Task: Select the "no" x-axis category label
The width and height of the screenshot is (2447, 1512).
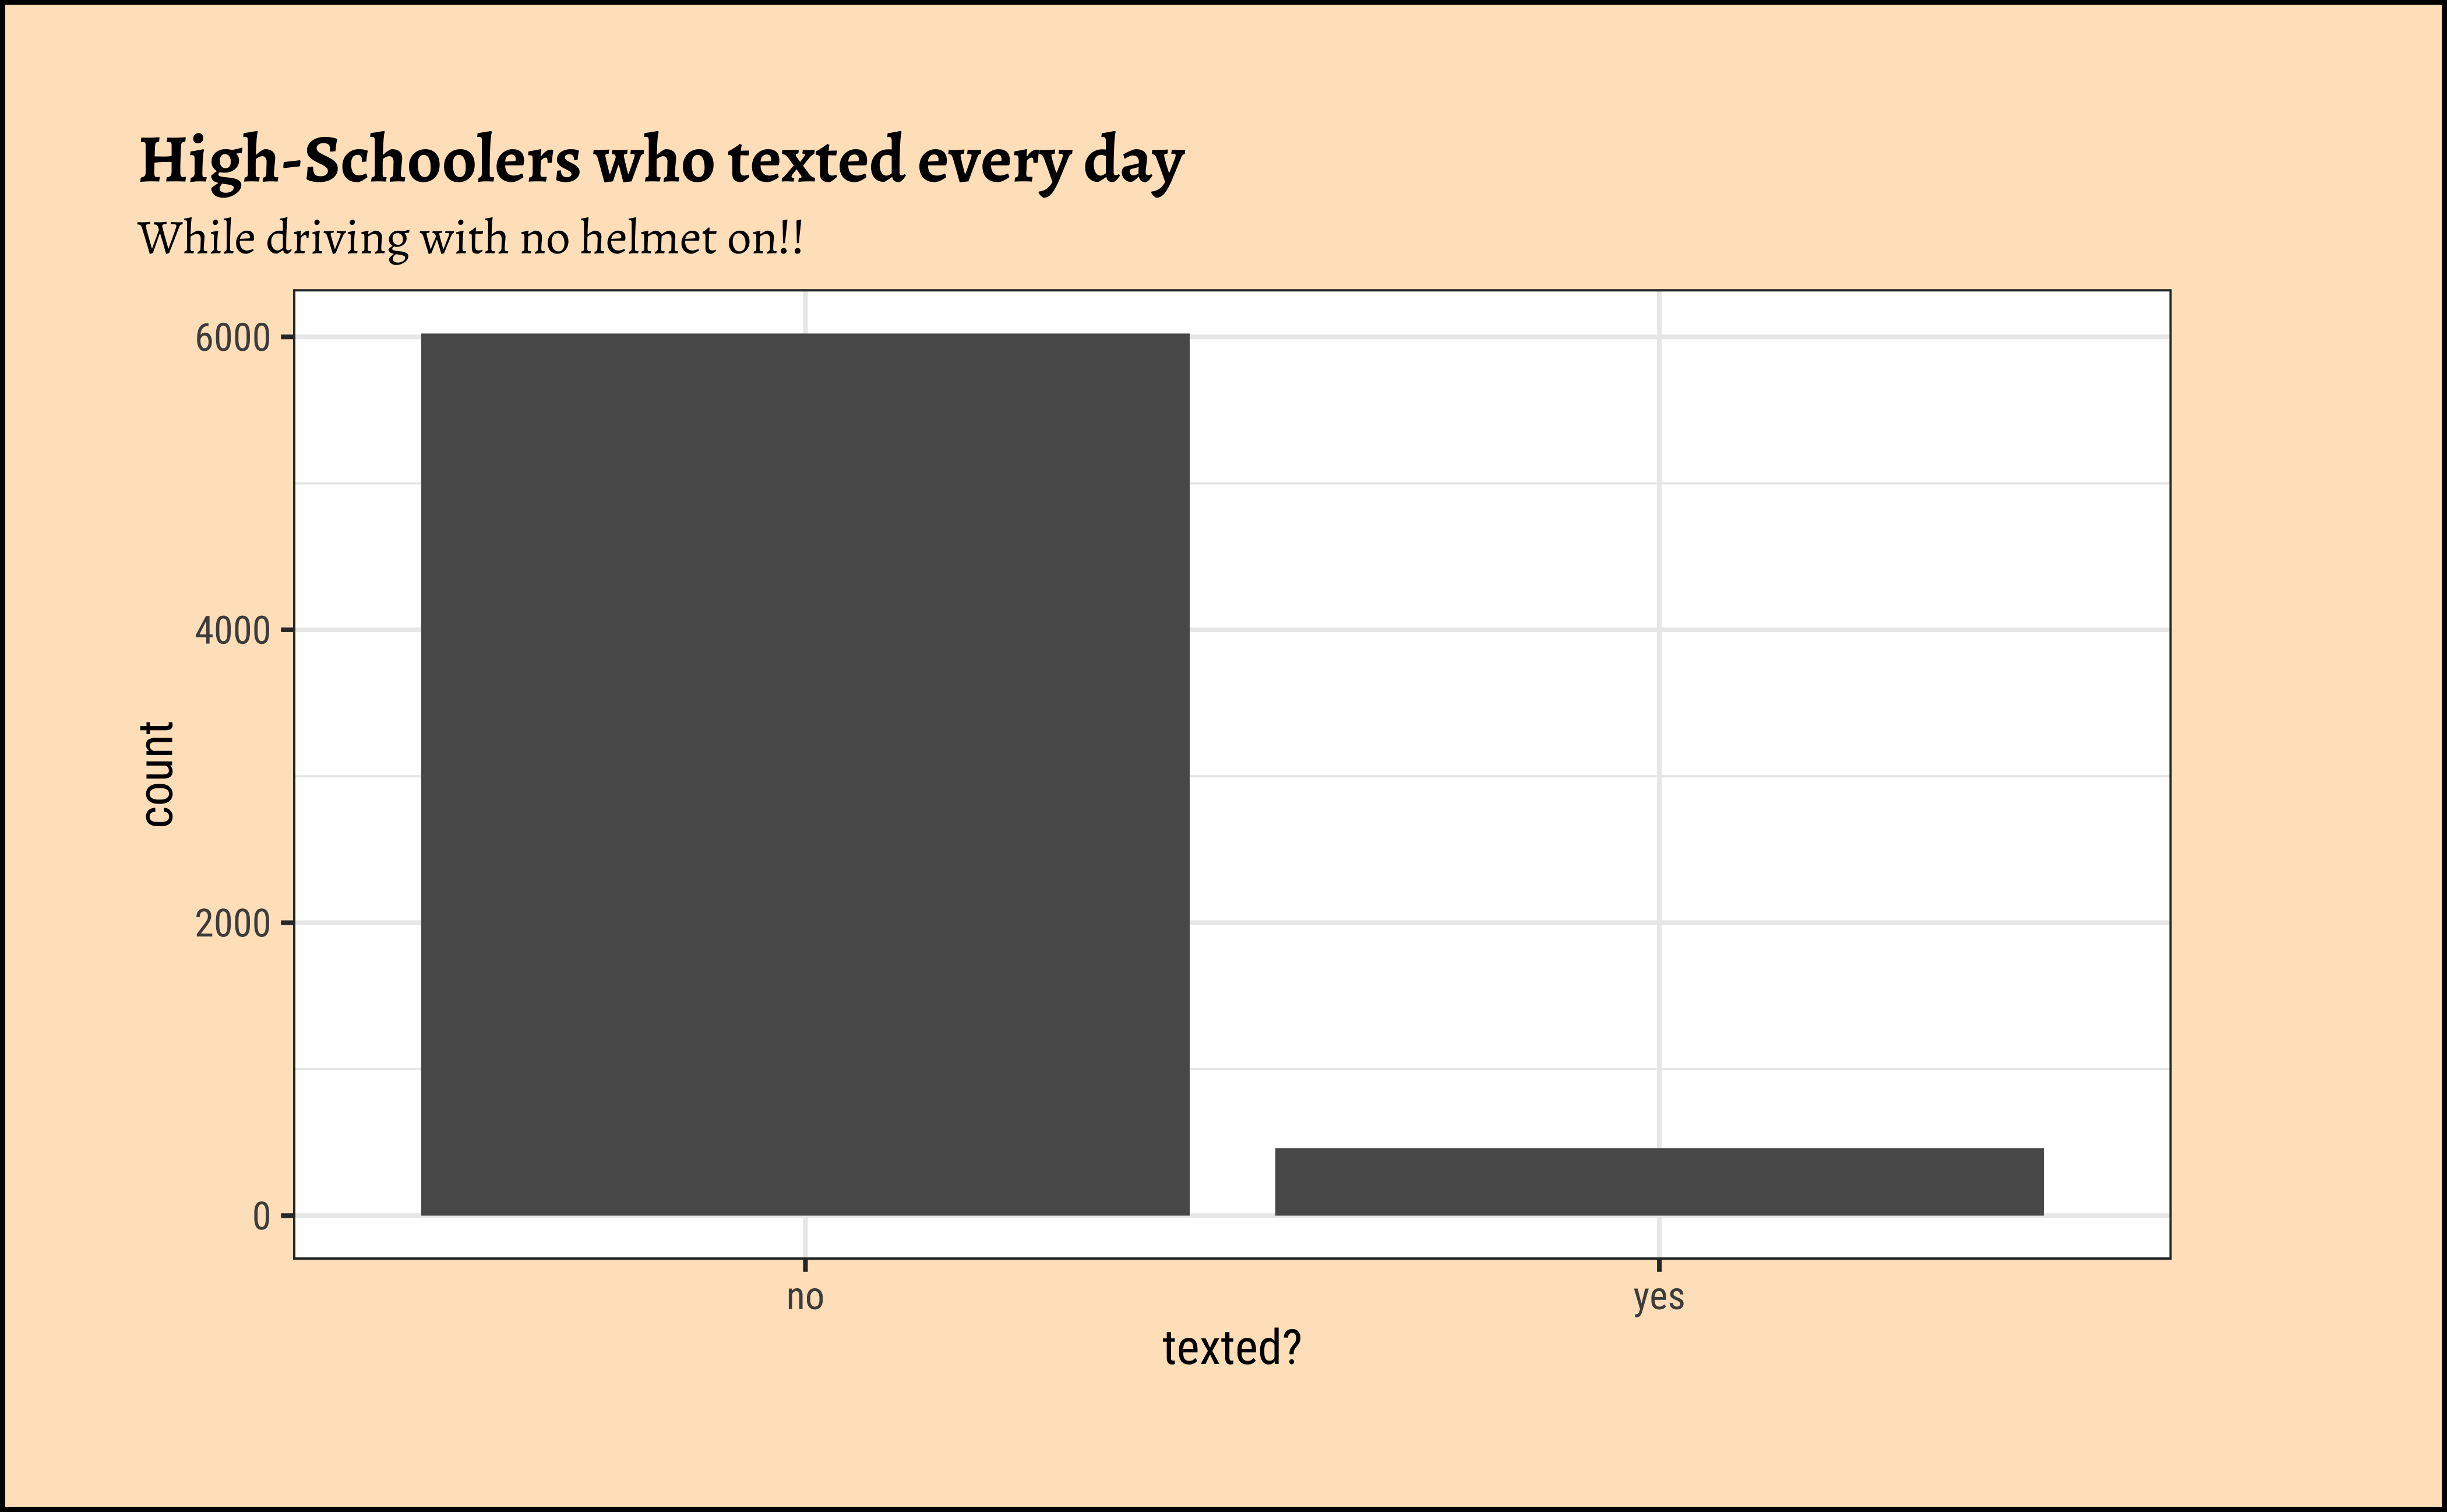Action: coord(804,1297)
